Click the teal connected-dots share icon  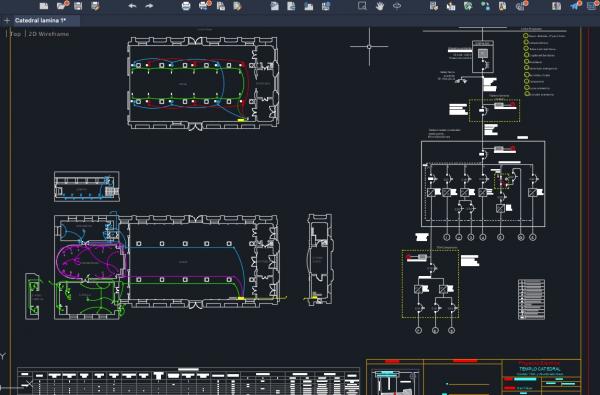(x=485, y=6)
